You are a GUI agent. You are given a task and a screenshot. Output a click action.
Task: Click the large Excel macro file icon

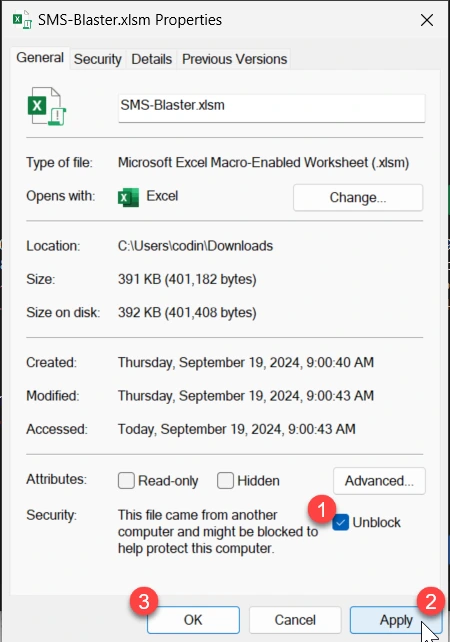47,106
